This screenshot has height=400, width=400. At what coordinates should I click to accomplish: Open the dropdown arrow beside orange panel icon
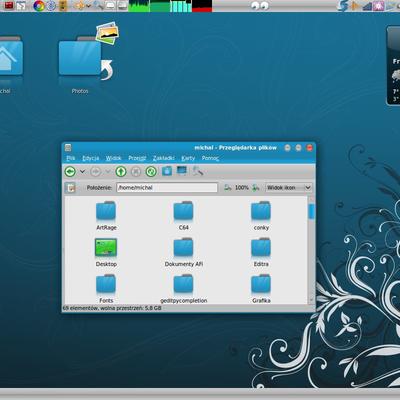tap(89, 6)
